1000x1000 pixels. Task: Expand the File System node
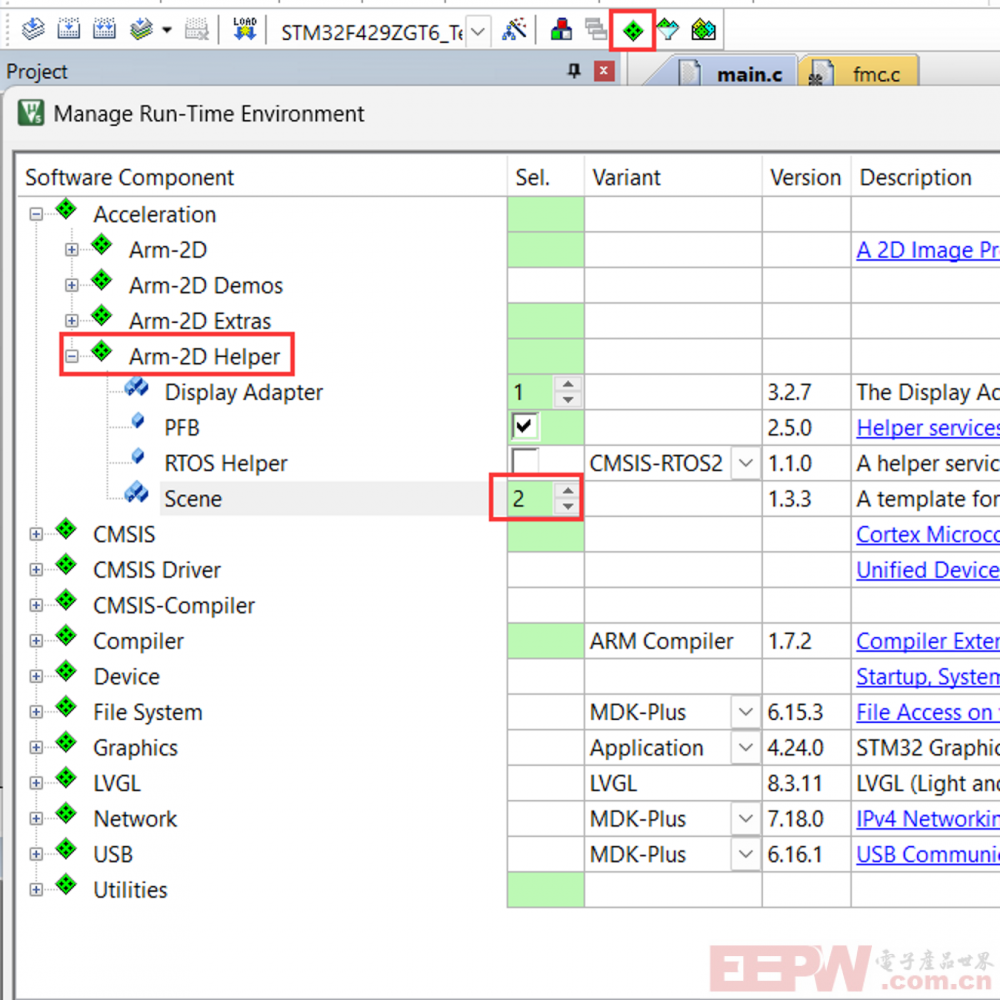click(36, 712)
